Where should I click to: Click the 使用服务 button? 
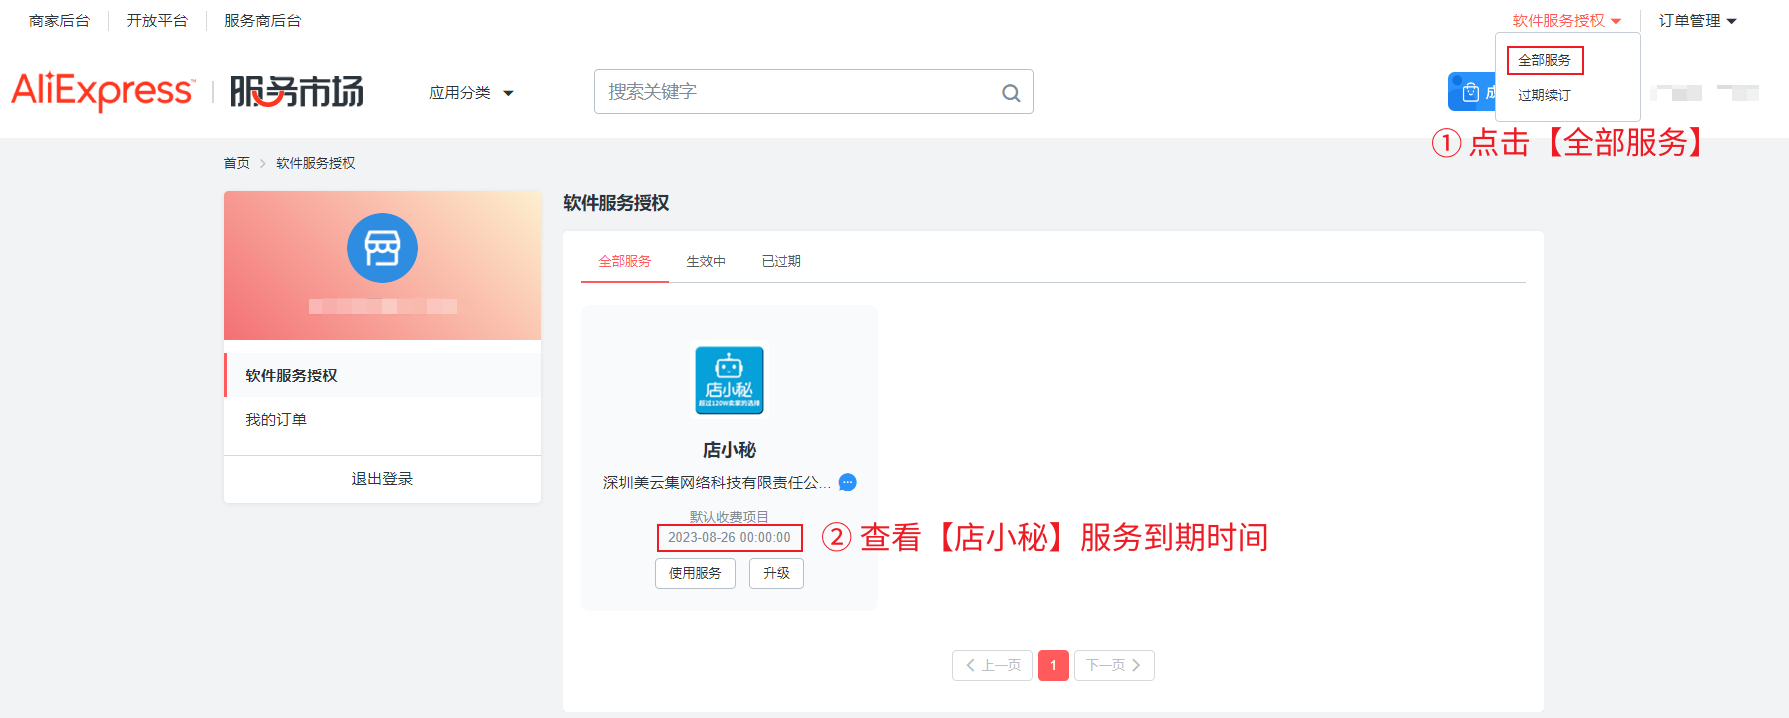695,573
